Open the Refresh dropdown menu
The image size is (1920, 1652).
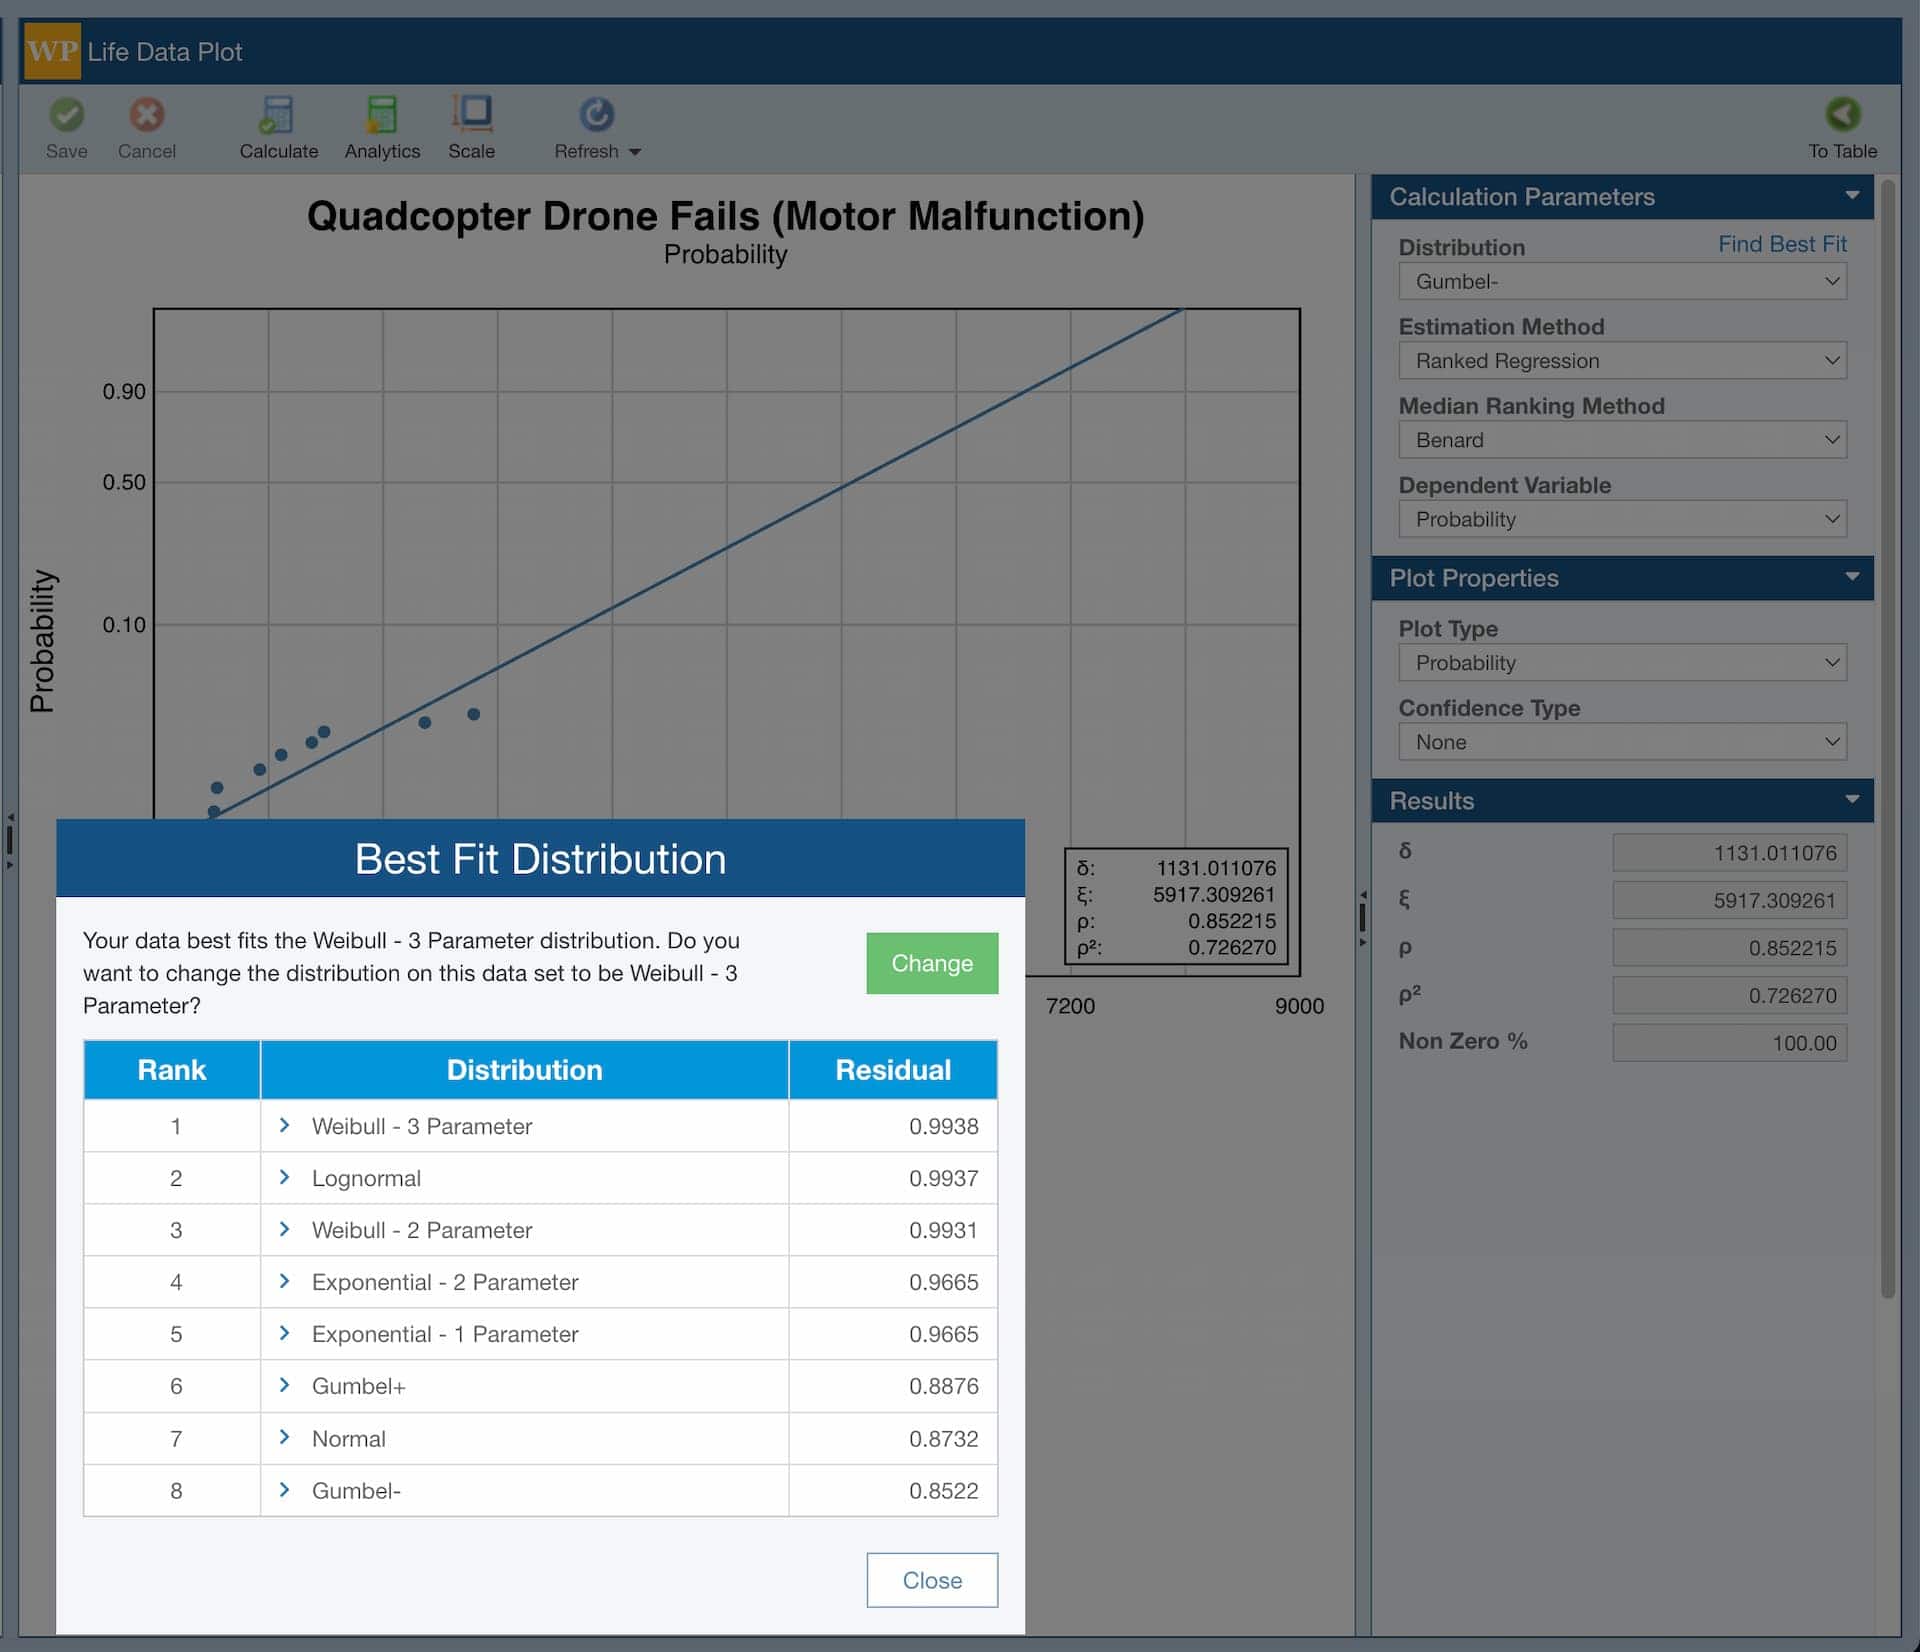(636, 152)
